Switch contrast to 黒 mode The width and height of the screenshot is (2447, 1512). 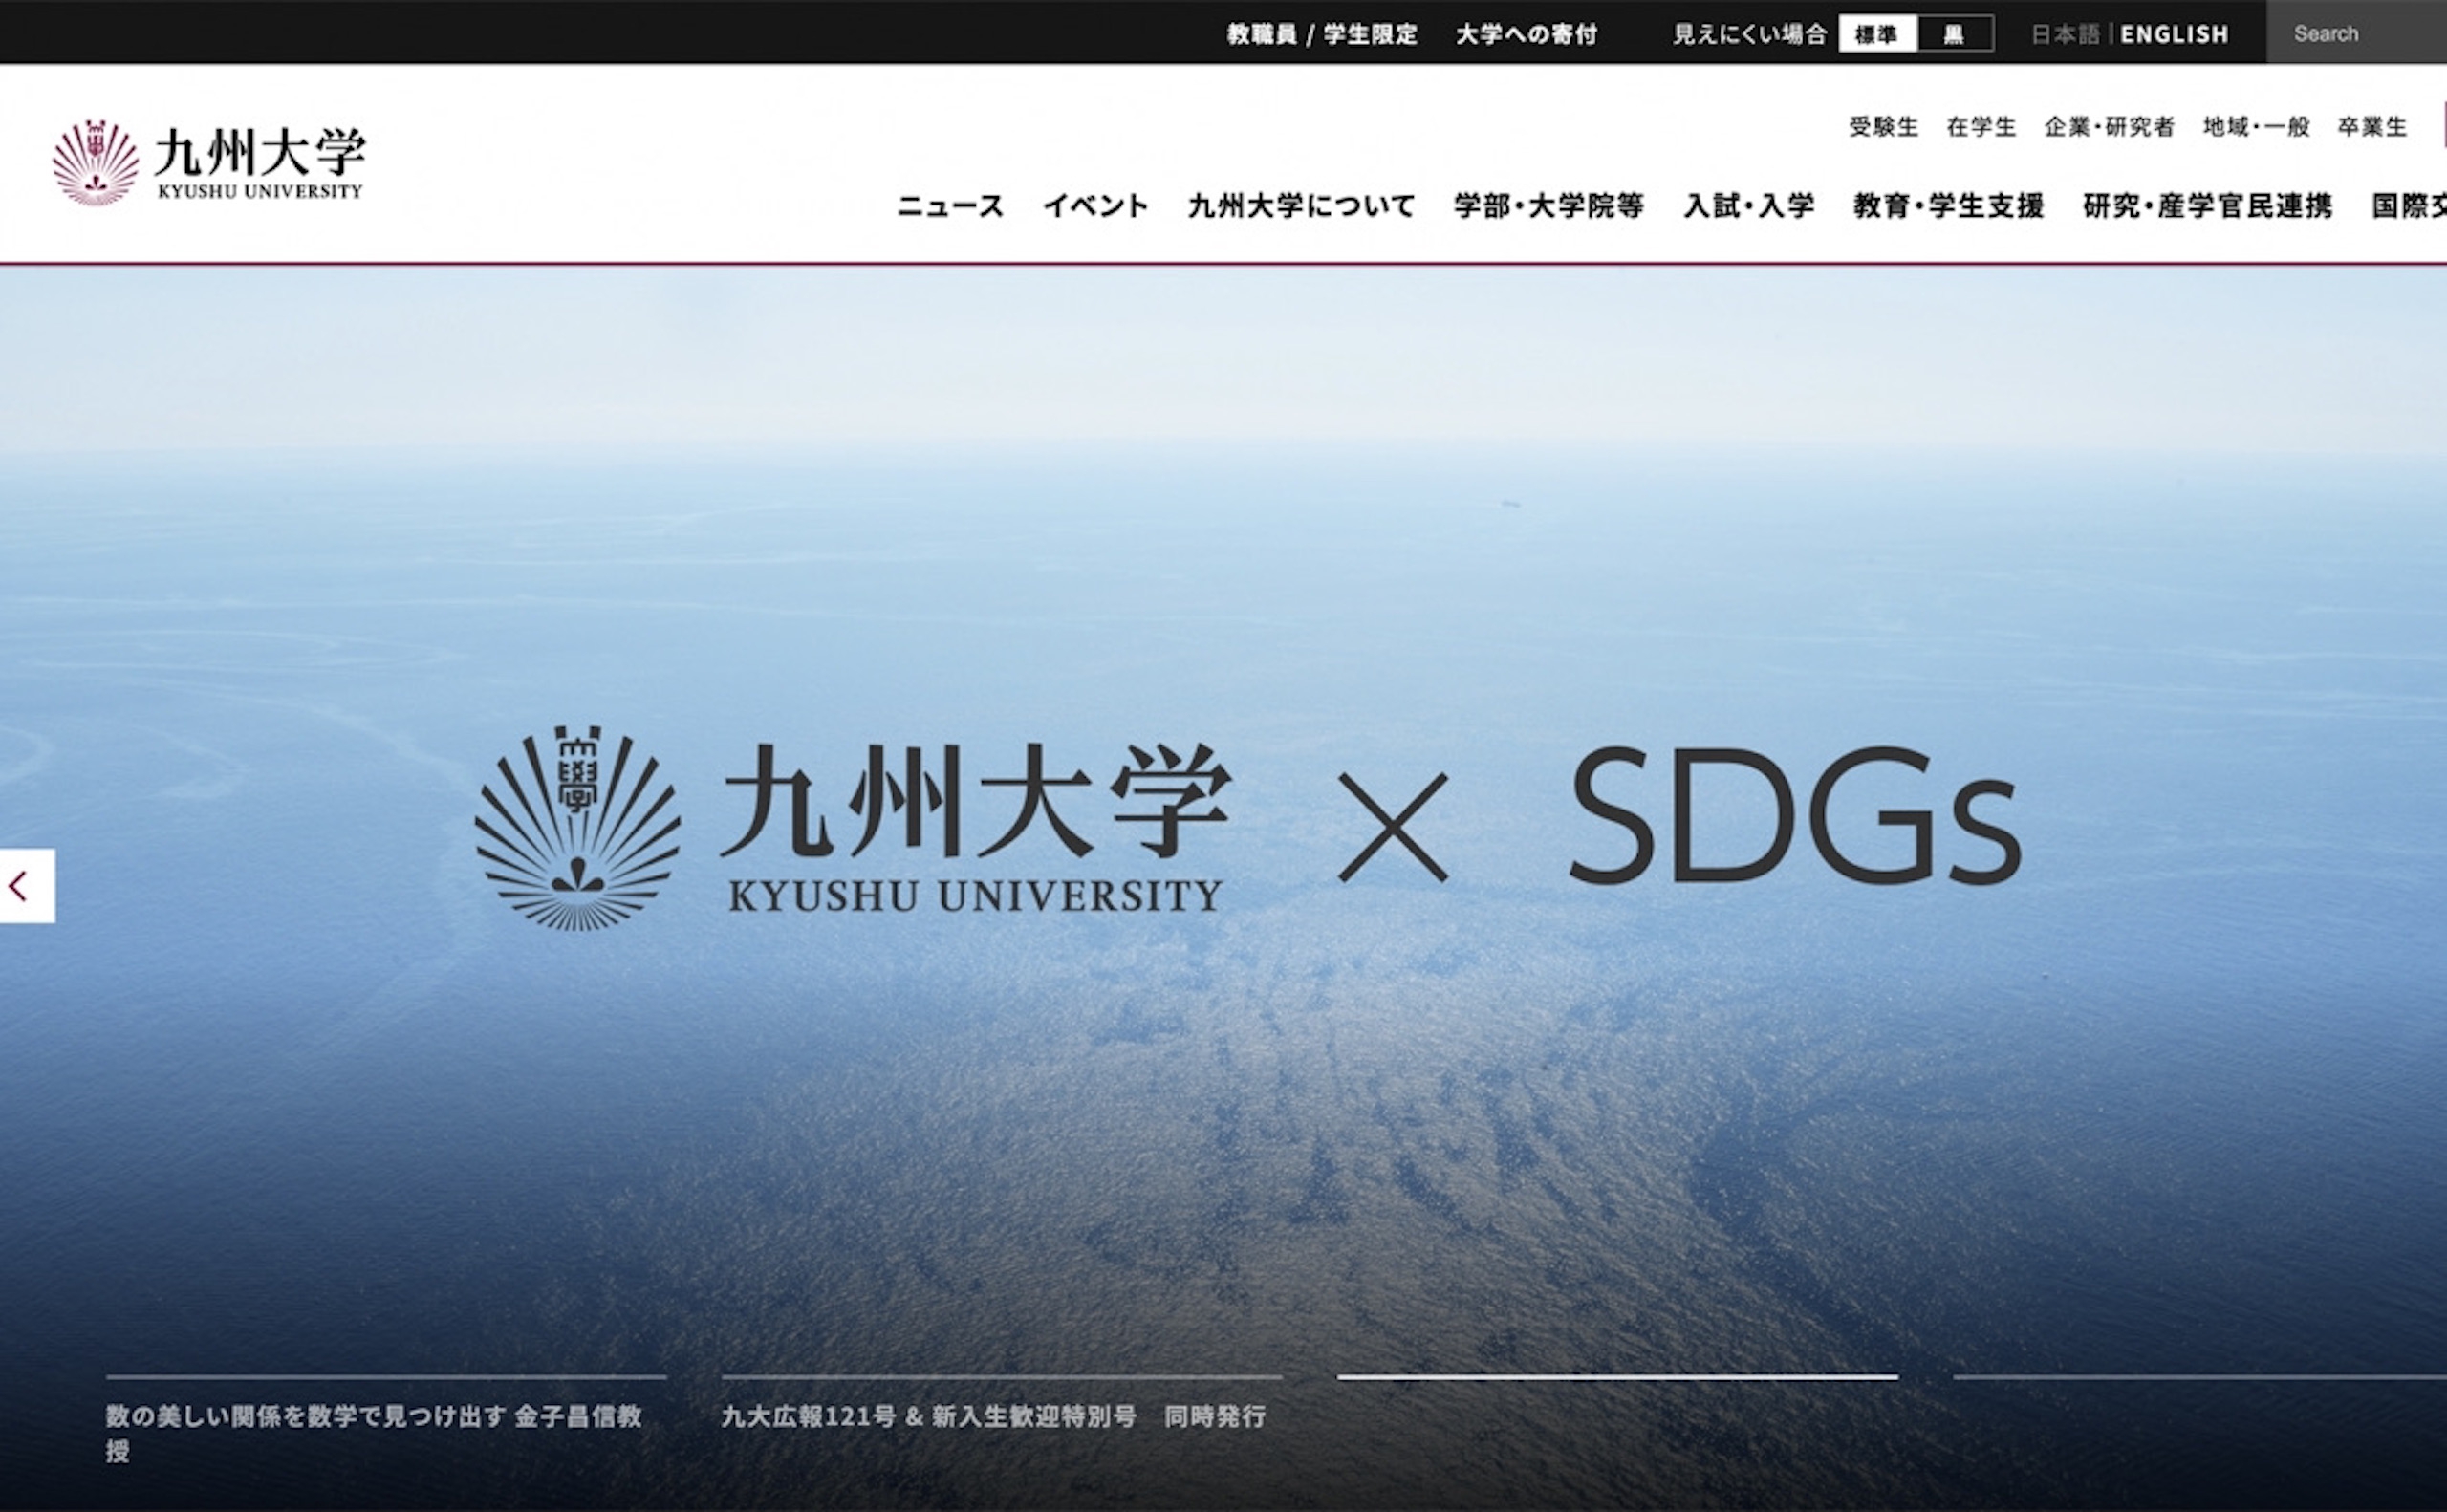point(1955,34)
